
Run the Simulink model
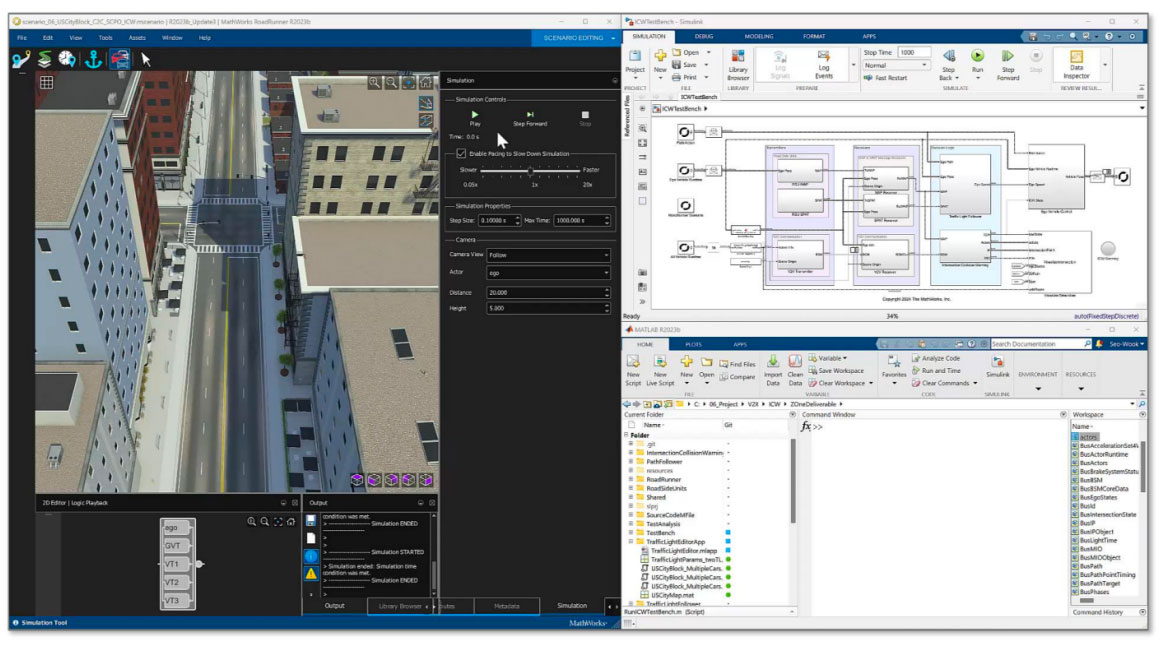tap(978, 62)
